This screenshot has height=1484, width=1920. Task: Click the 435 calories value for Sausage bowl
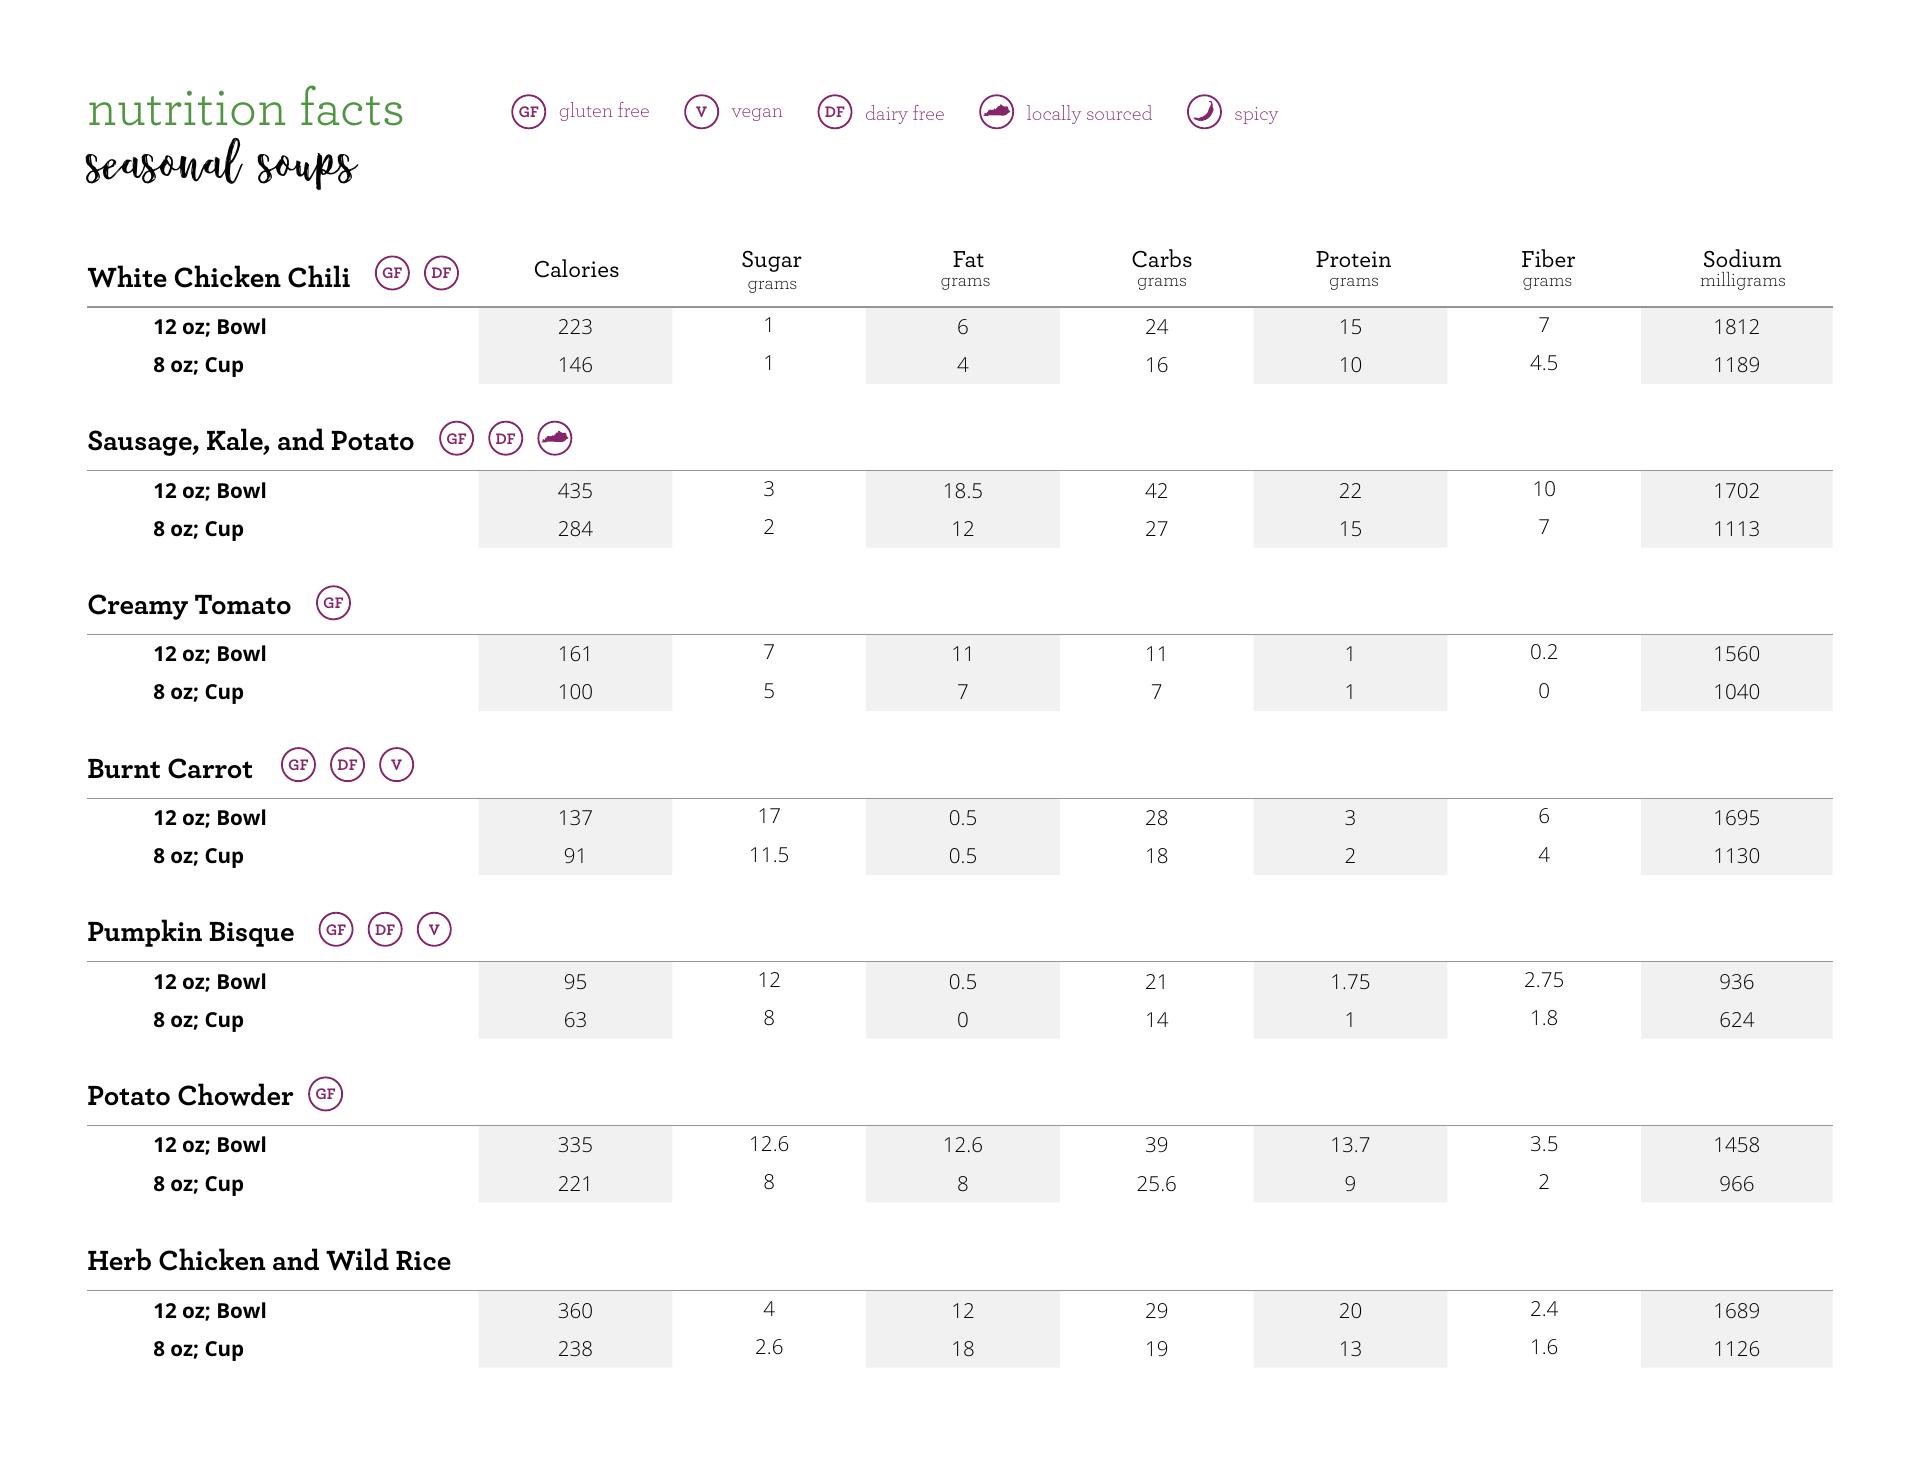pos(575,491)
